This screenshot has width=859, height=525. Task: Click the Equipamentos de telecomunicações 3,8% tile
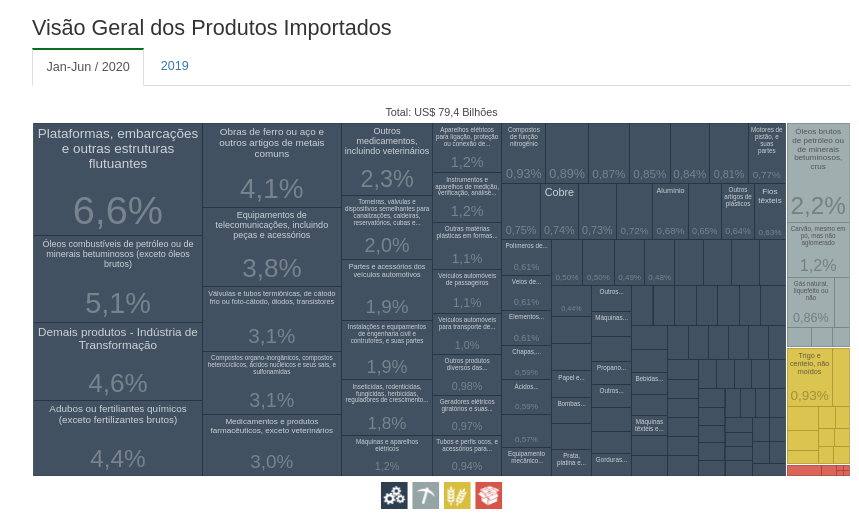coord(272,247)
